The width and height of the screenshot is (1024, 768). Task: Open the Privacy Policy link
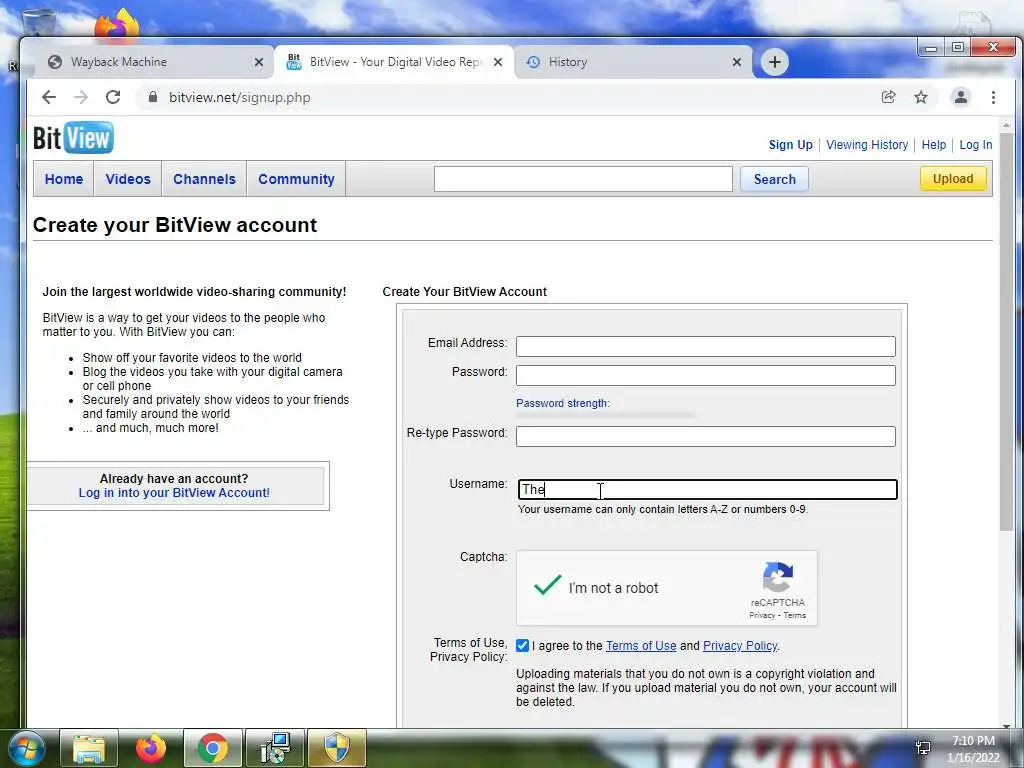pyautogui.click(x=740, y=646)
